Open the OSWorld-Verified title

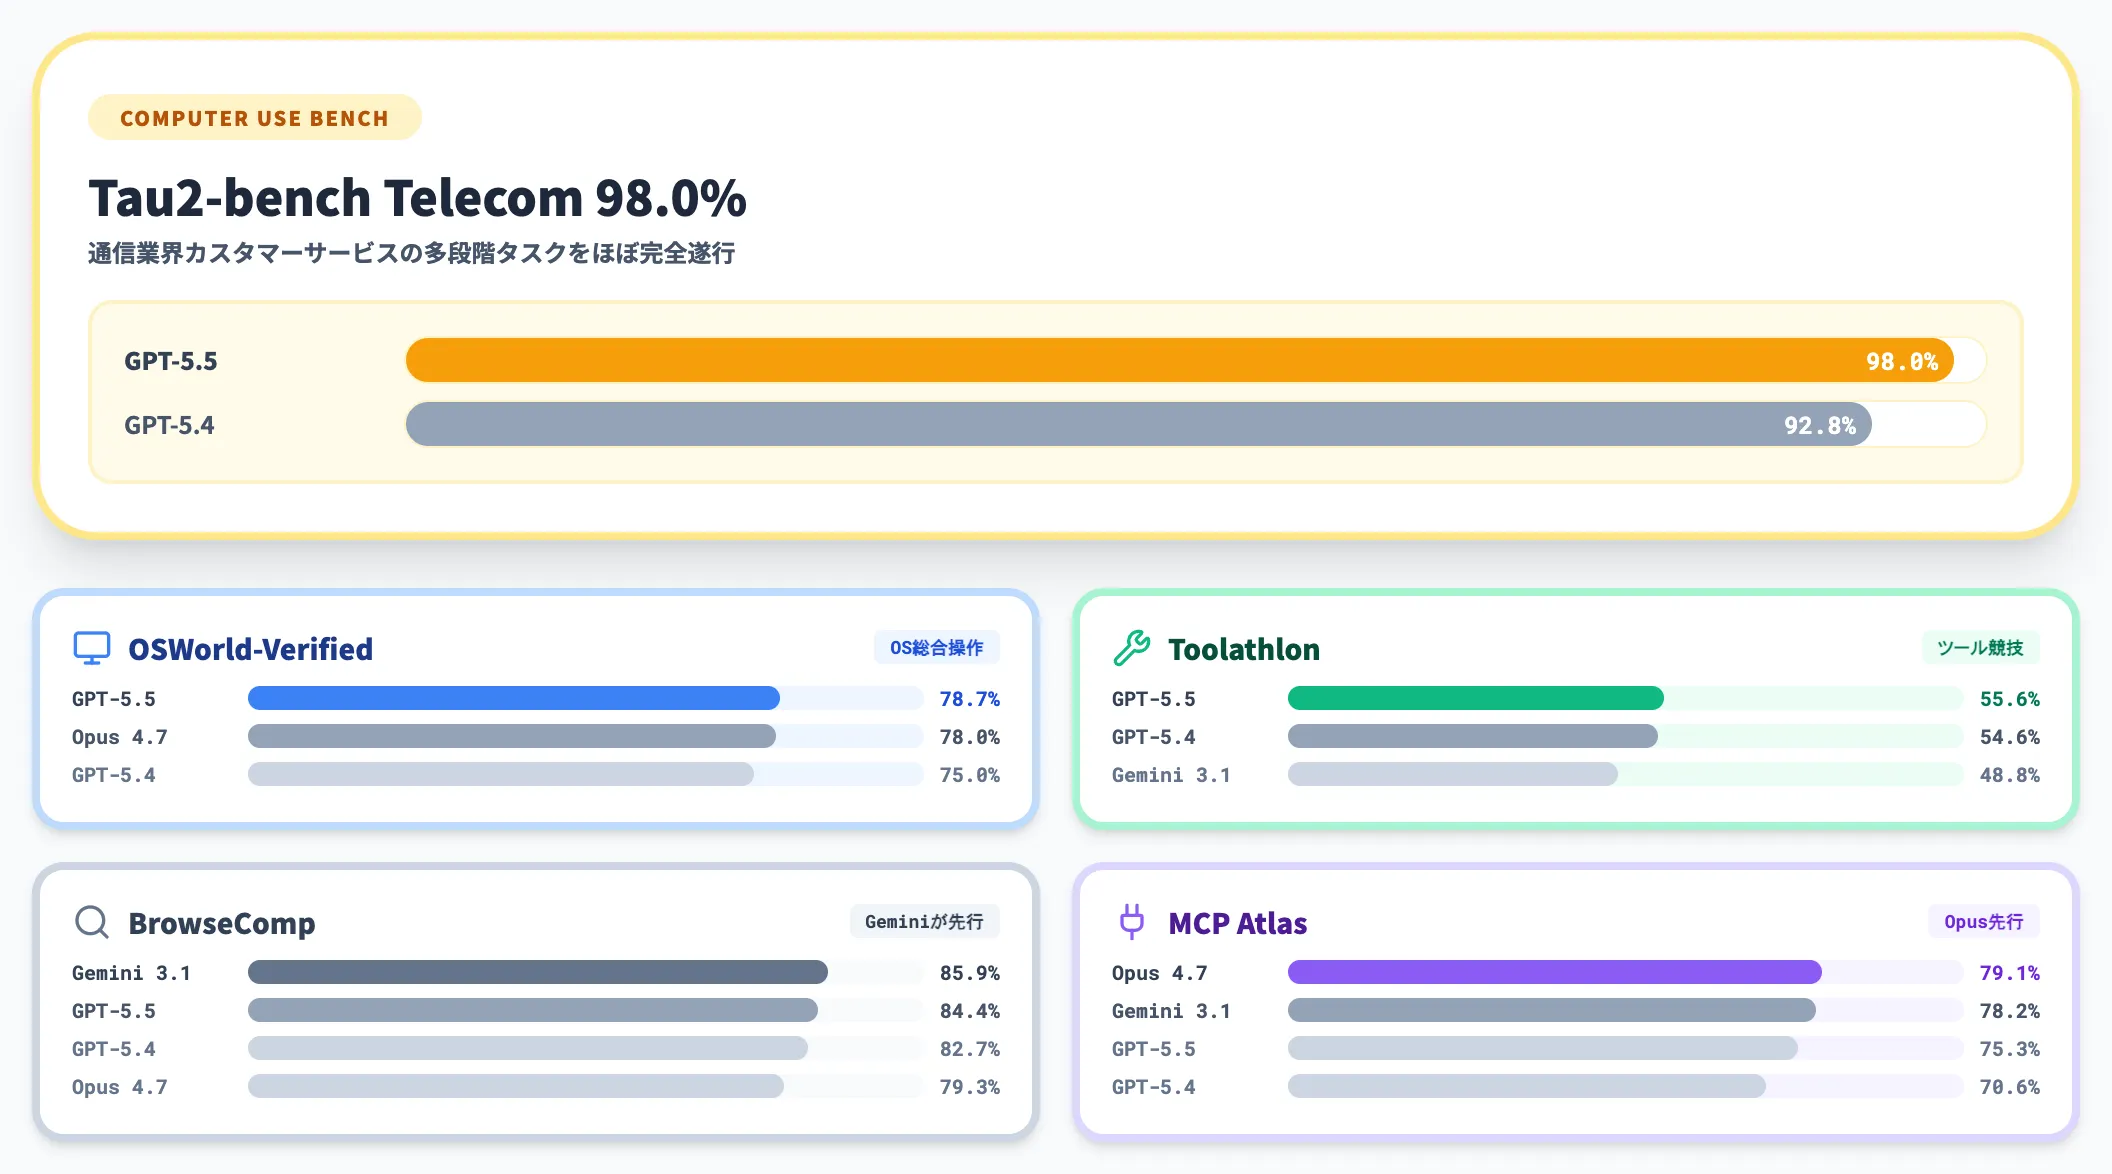[x=250, y=649]
